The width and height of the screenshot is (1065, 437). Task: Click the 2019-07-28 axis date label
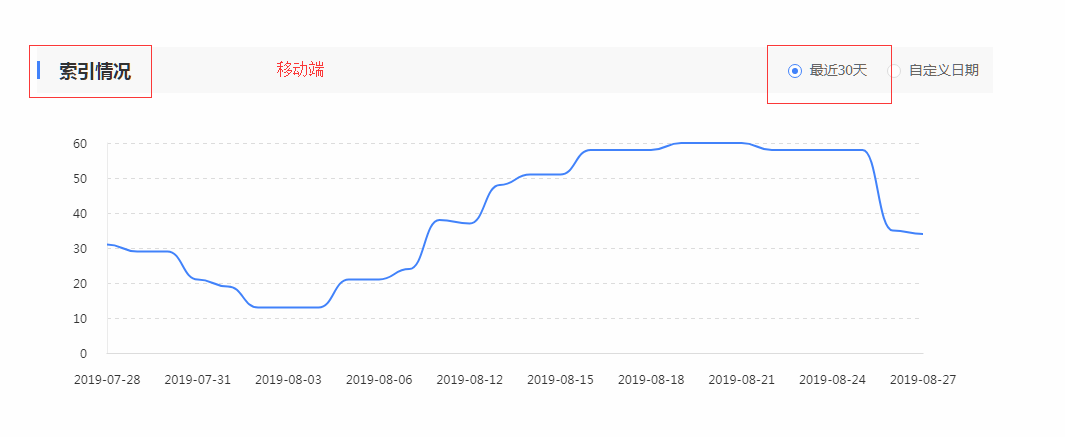[x=107, y=380]
